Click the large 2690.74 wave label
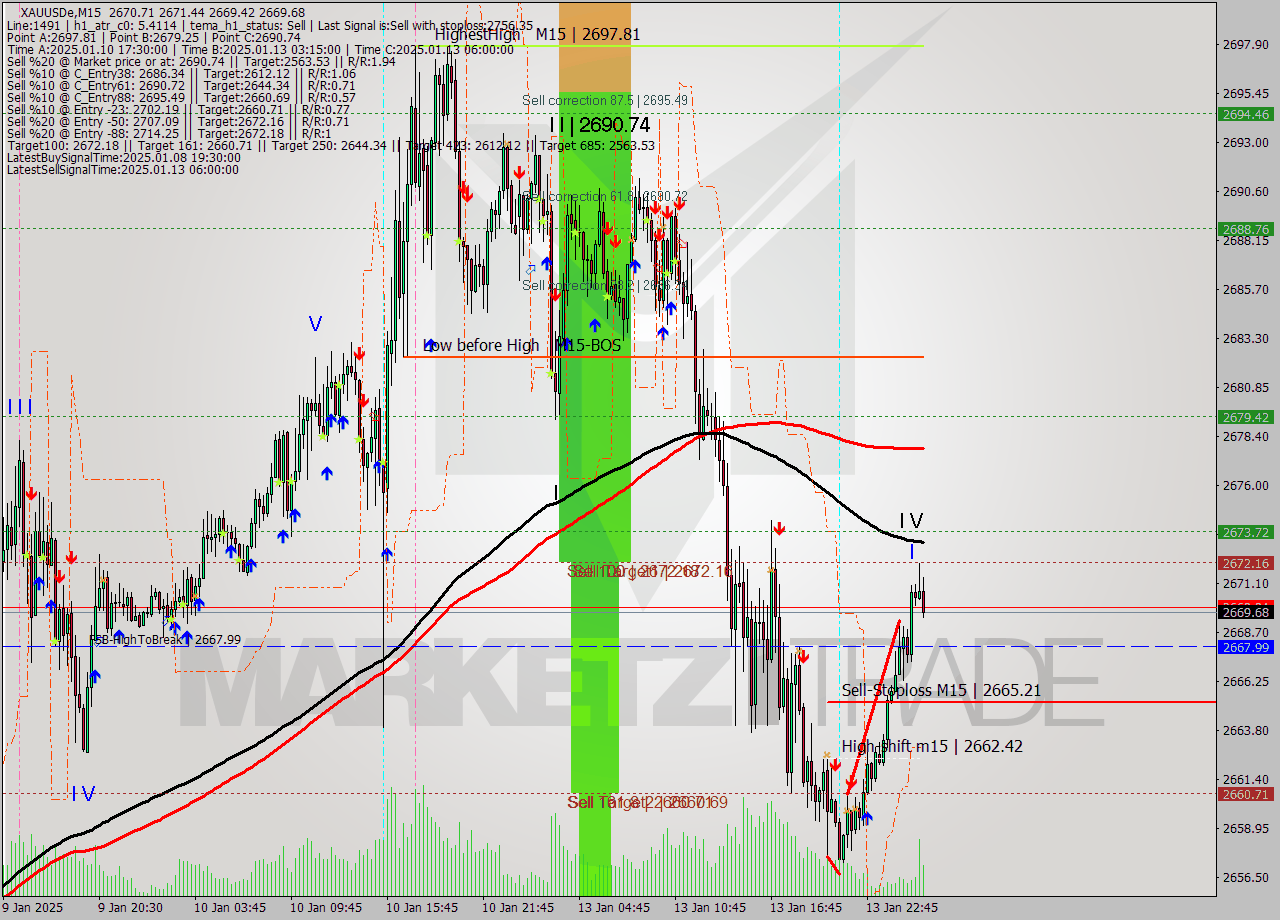The height and width of the screenshot is (920, 1280). pyautogui.click(x=599, y=125)
